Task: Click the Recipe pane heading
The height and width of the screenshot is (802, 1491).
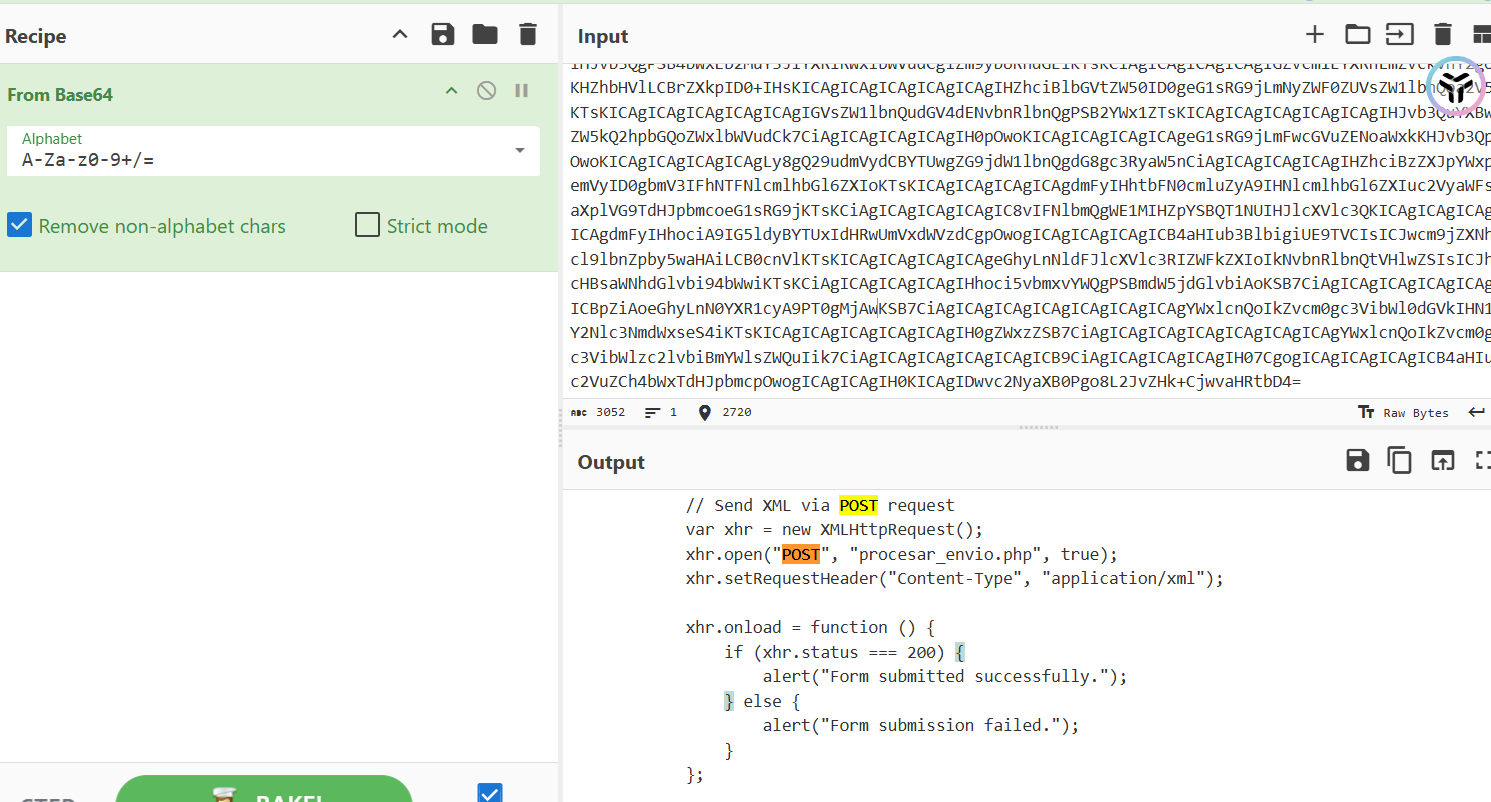Action: [x=36, y=36]
